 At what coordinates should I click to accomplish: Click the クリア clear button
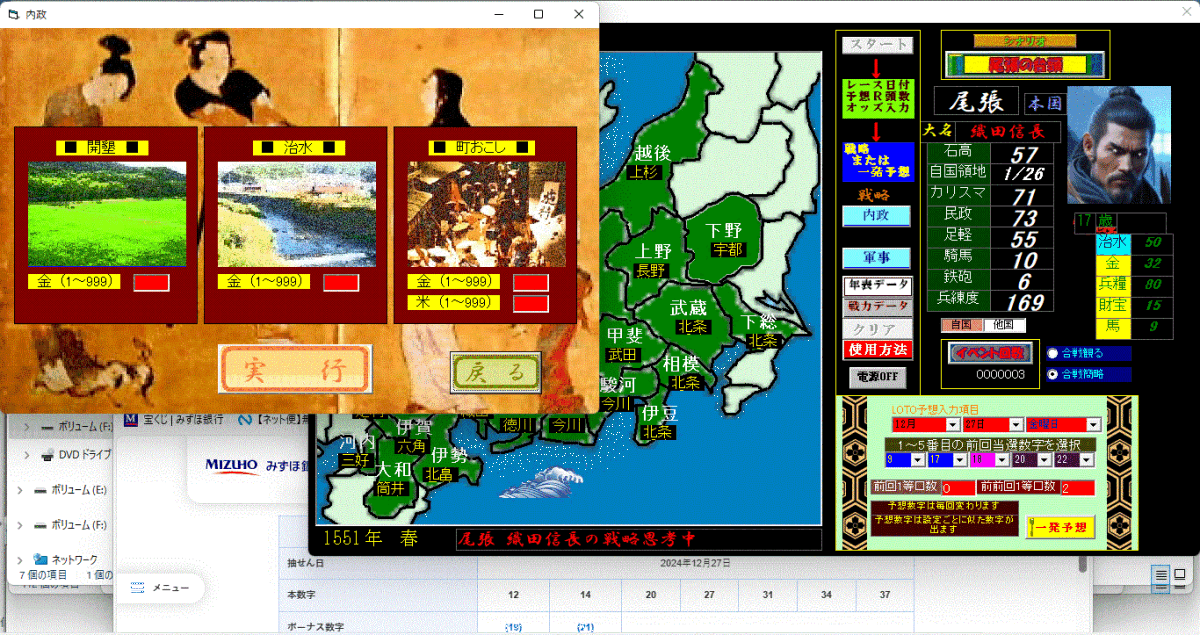click(877, 328)
